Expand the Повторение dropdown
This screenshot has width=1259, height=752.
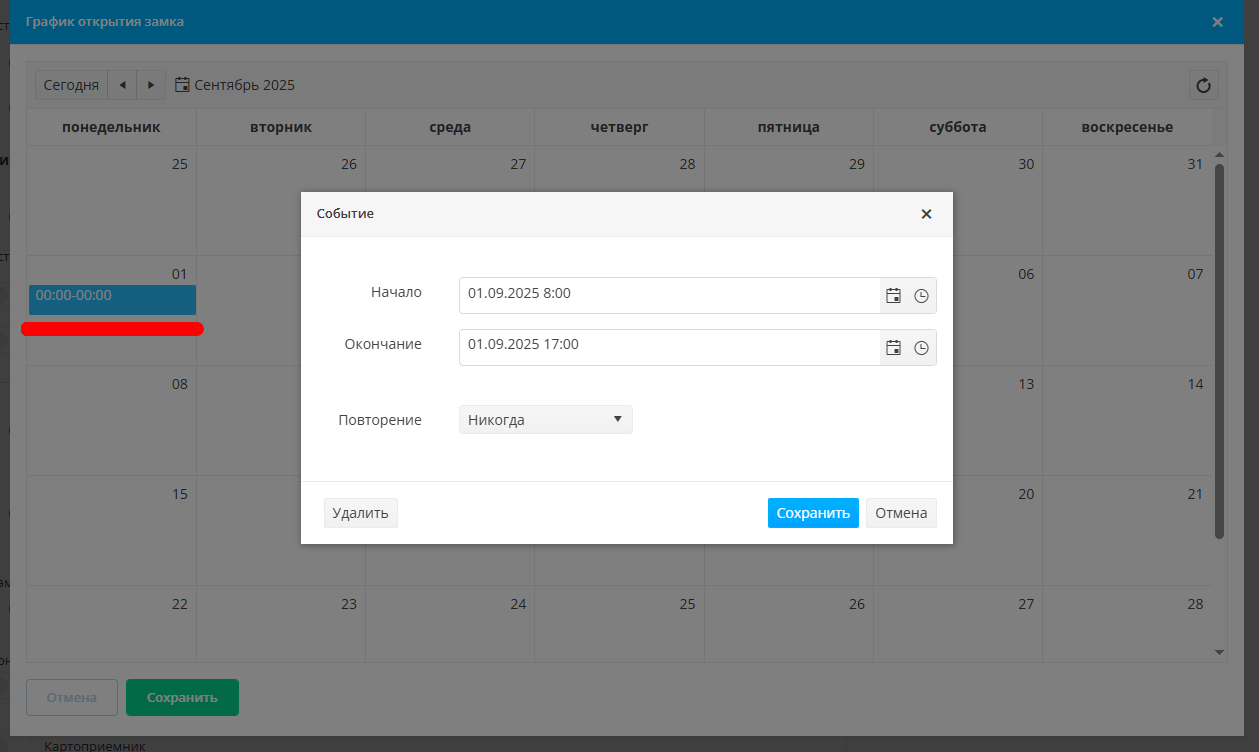click(545, 420)
